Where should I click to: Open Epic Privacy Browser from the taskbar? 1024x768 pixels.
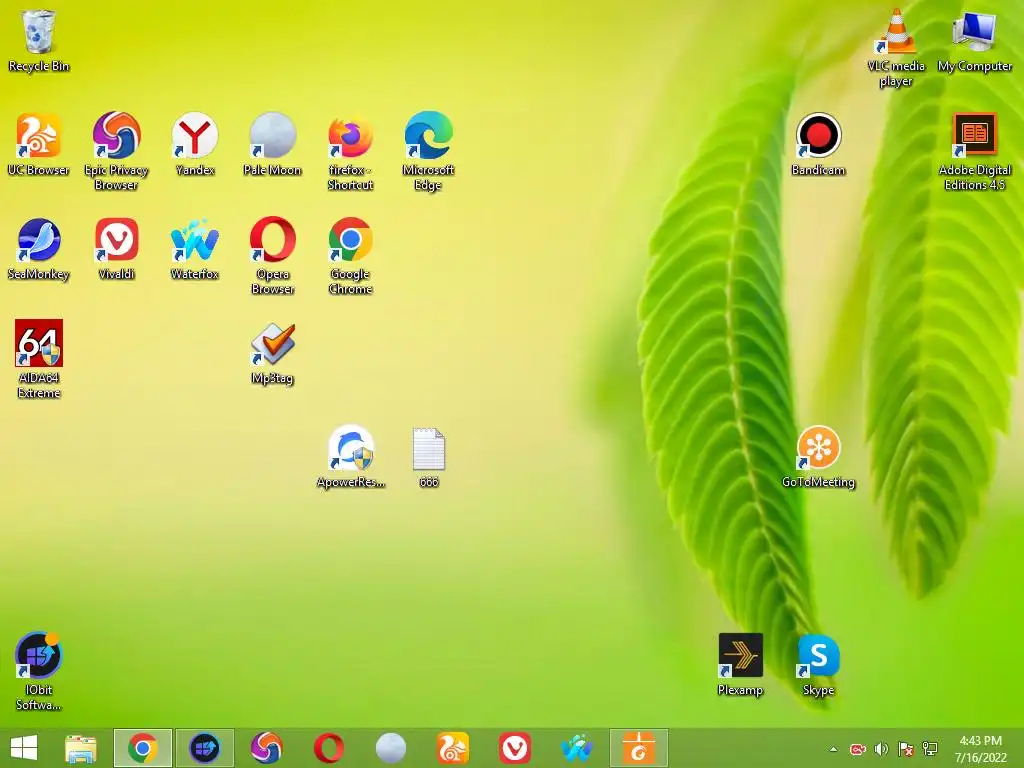(266, 748)
